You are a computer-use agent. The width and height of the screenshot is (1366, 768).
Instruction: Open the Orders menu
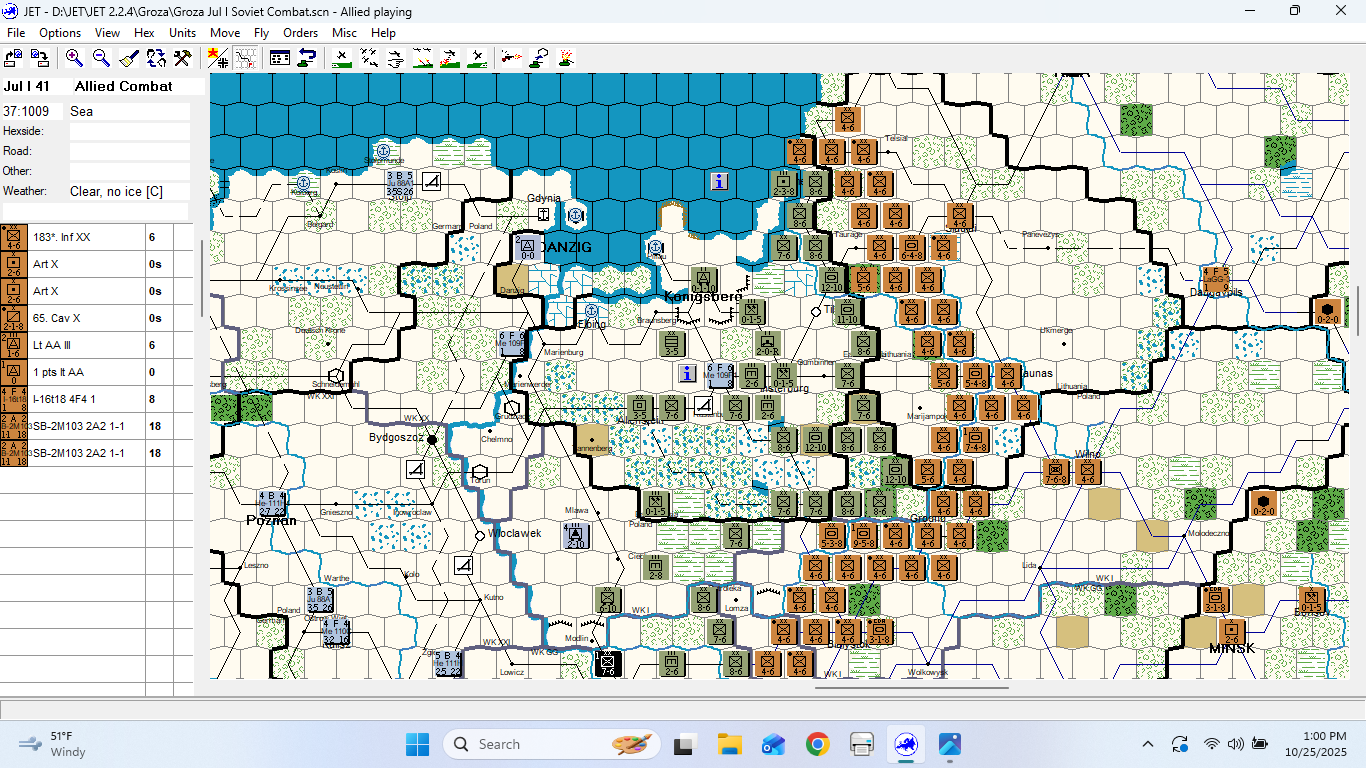pos(300,33)
